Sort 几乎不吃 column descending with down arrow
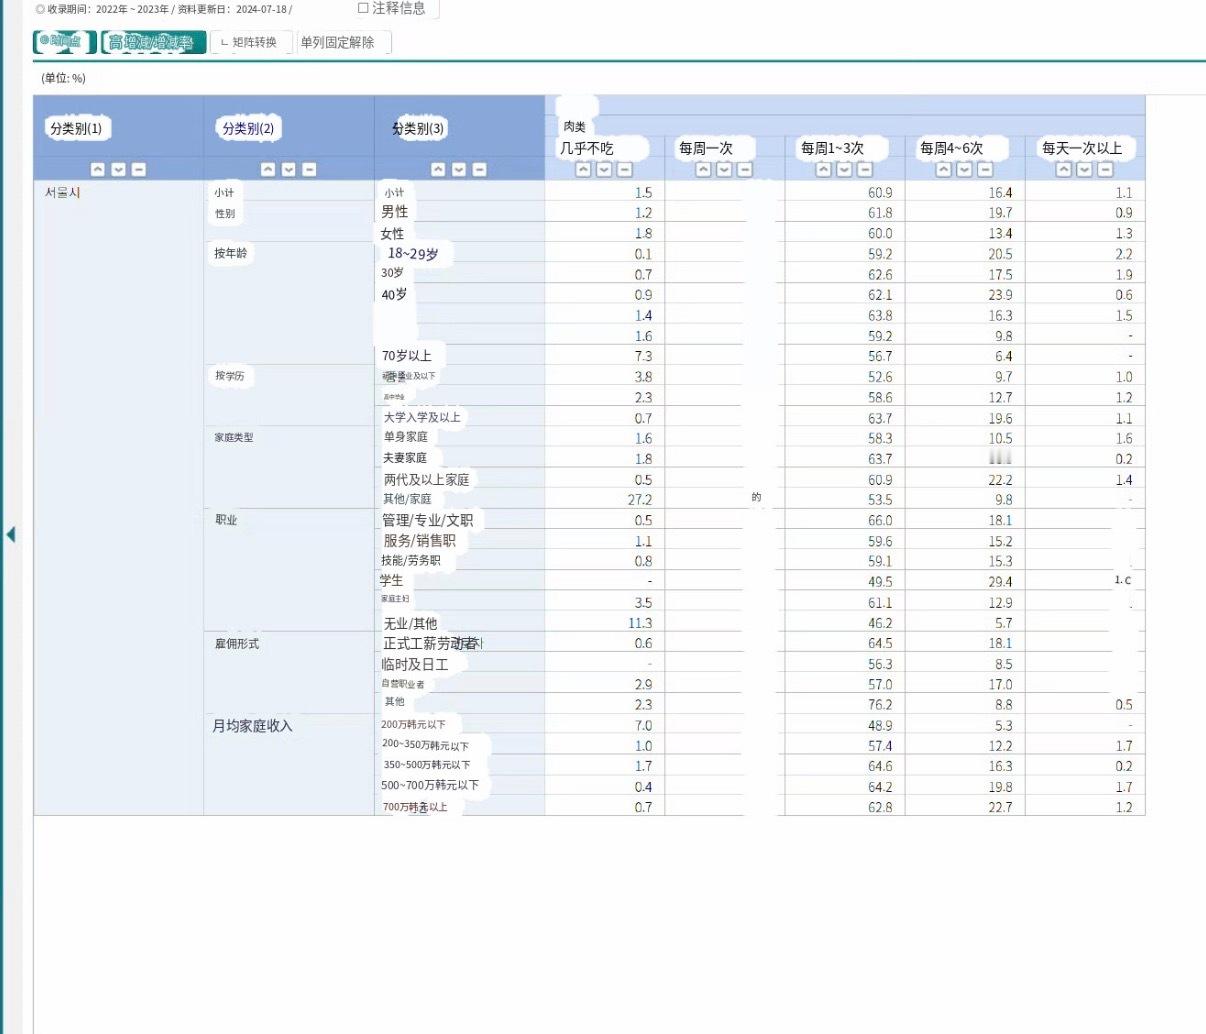This screenshot has height=1034, width=1206. [604, 169]
